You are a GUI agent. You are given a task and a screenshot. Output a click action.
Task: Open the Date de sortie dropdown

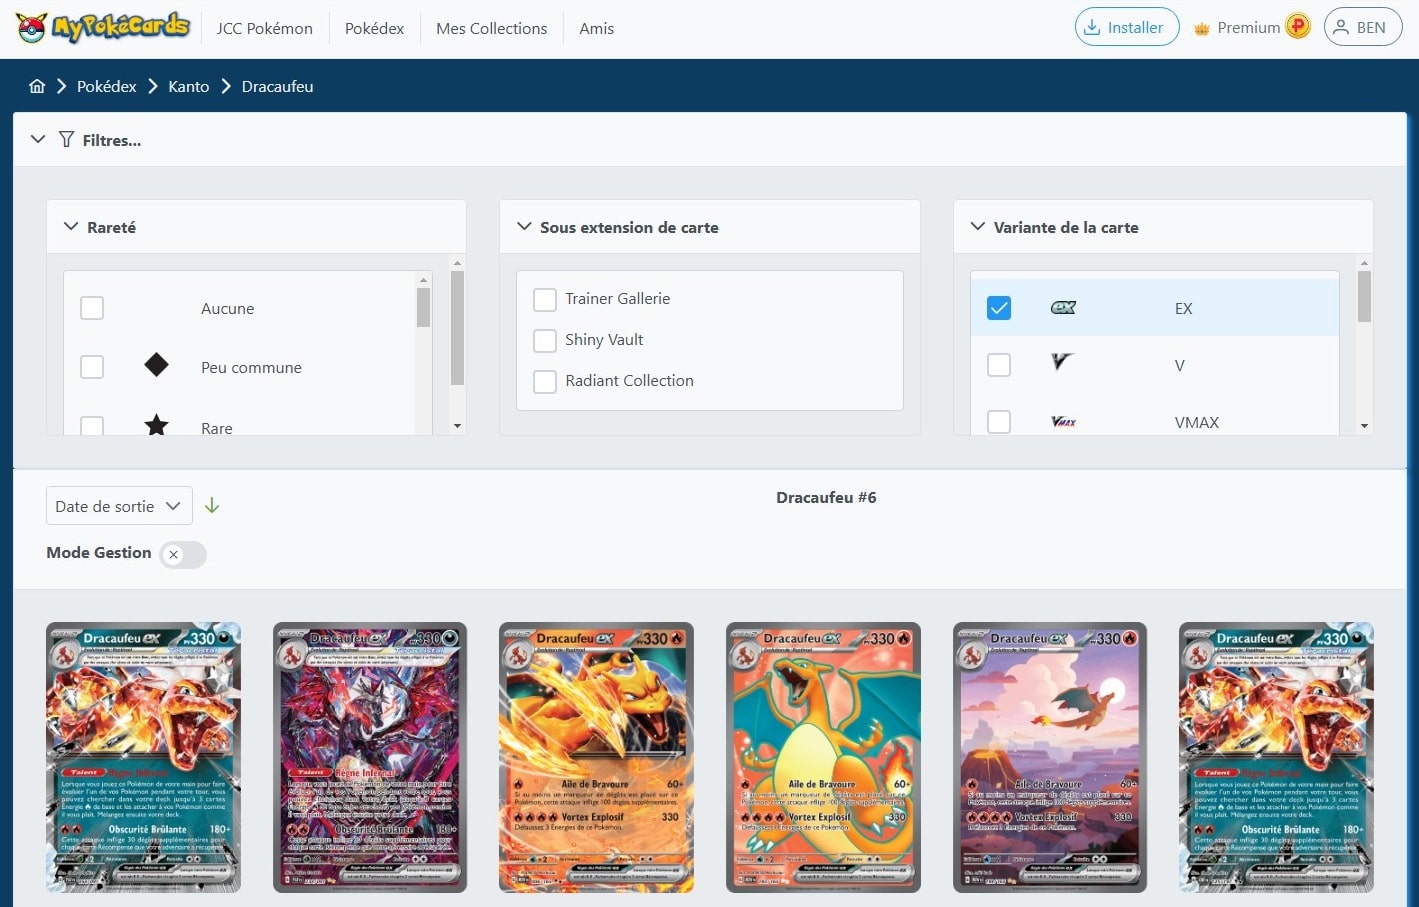[x=118, y=505]
